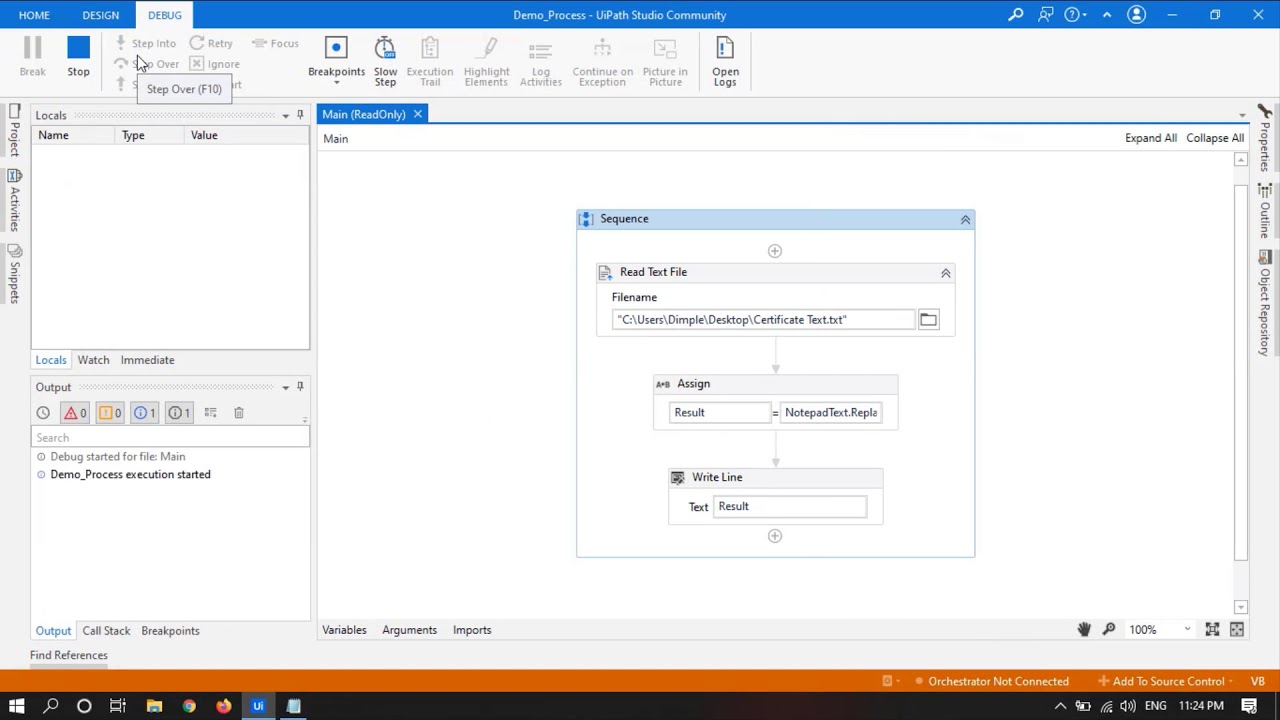
Task: Click Expand All in designer
Action: (1151, 138)
